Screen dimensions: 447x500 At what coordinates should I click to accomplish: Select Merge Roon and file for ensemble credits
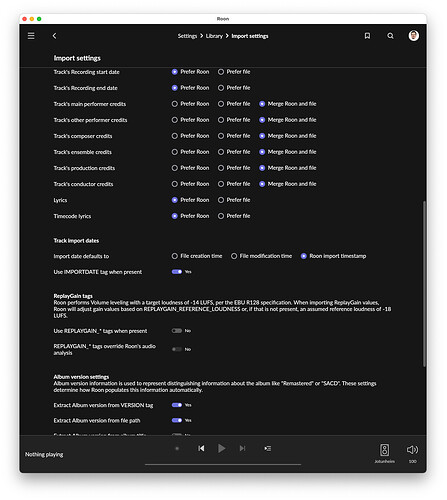(288, 152)
